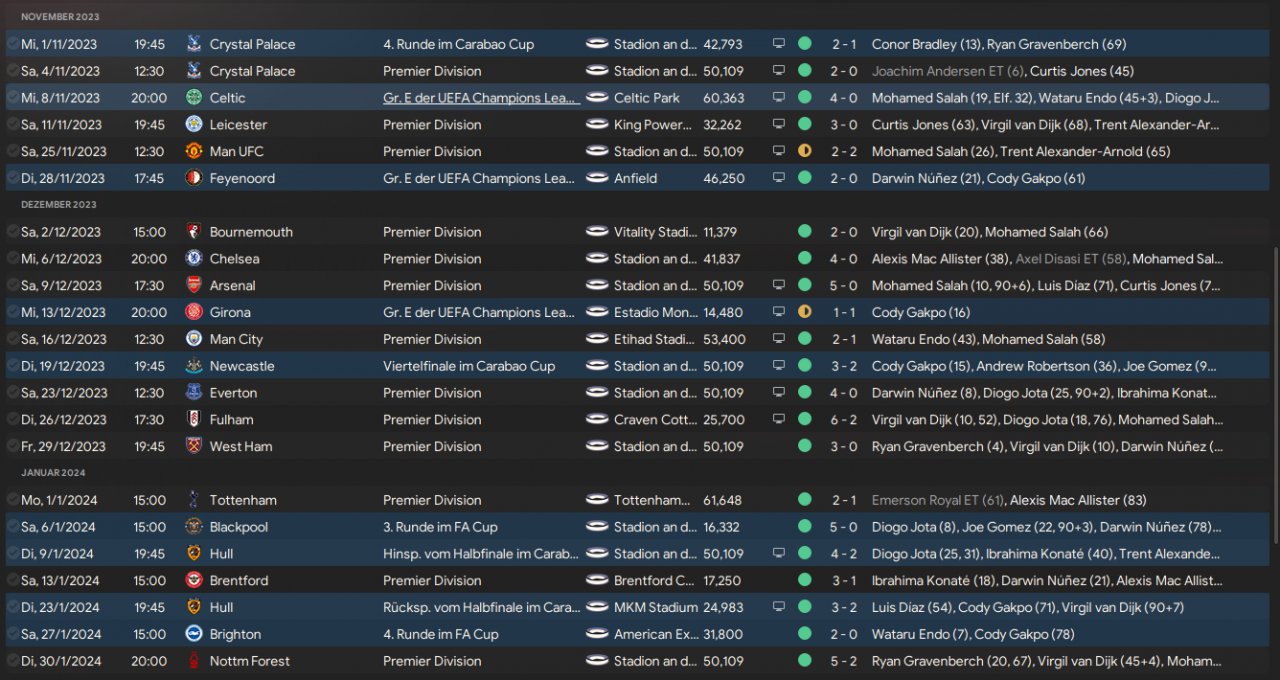Click the Bournemouth club badge
The height and width of the screenshot is (680, 1280).
194,232
